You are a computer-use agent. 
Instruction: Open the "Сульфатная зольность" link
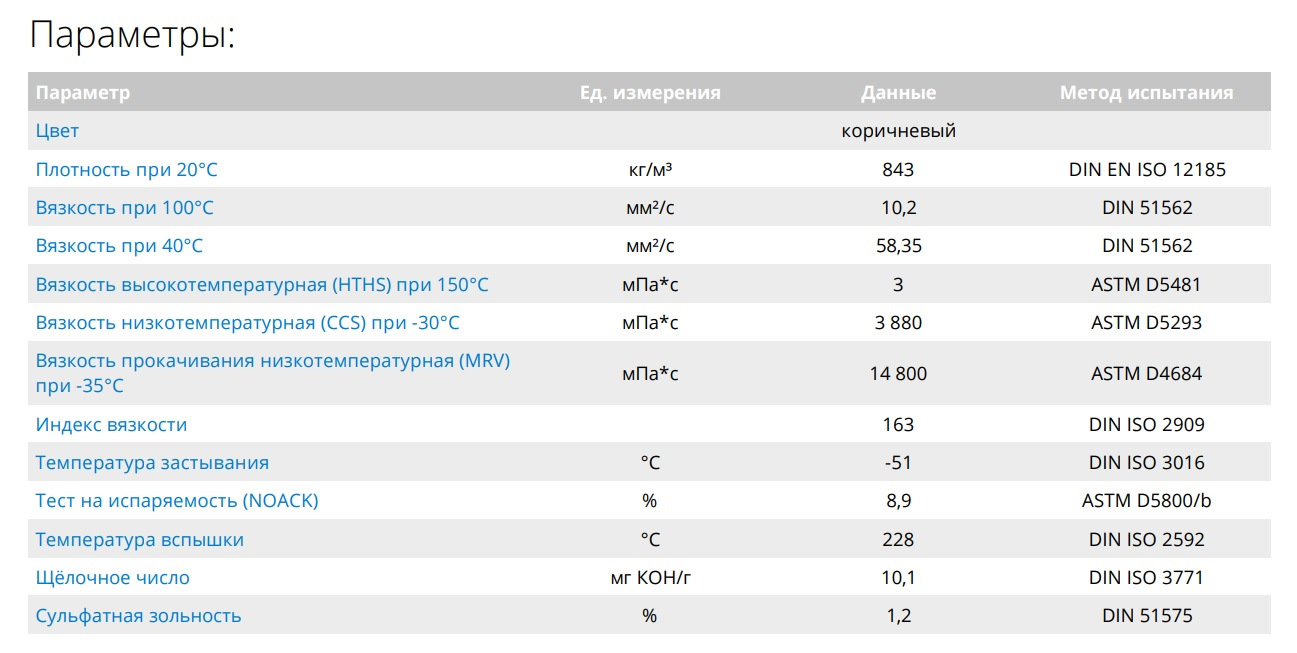138,616
